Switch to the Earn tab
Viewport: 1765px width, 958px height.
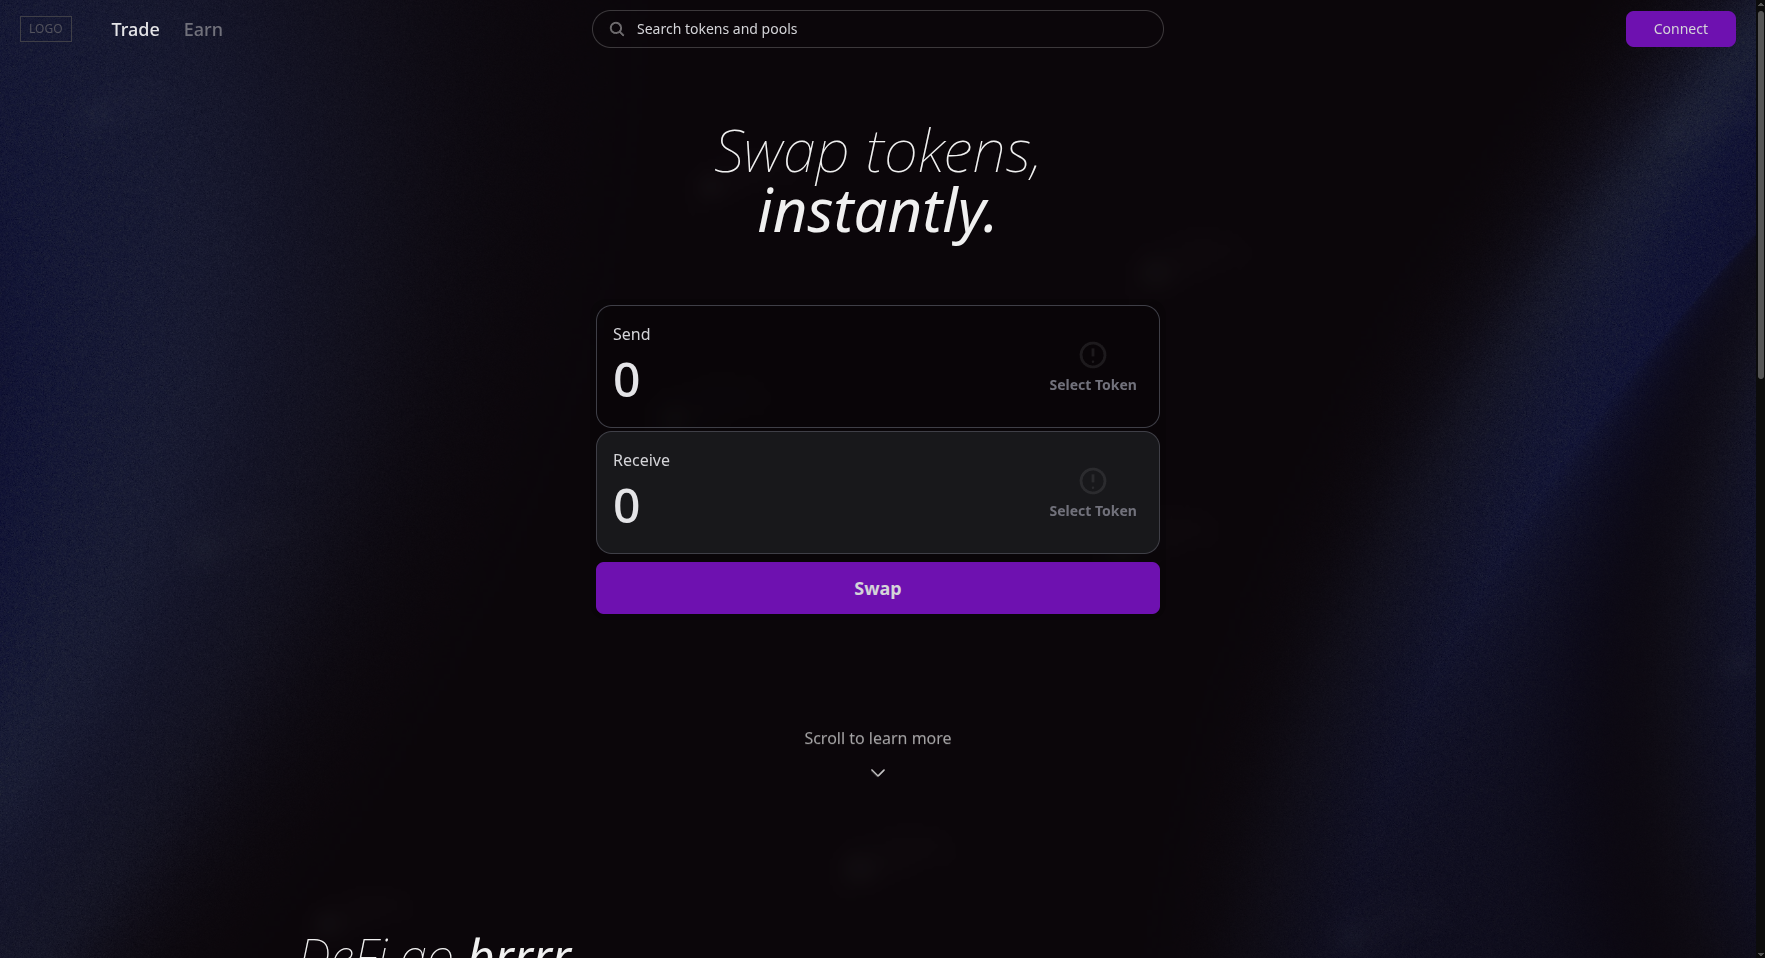click(x=203, y=29)
